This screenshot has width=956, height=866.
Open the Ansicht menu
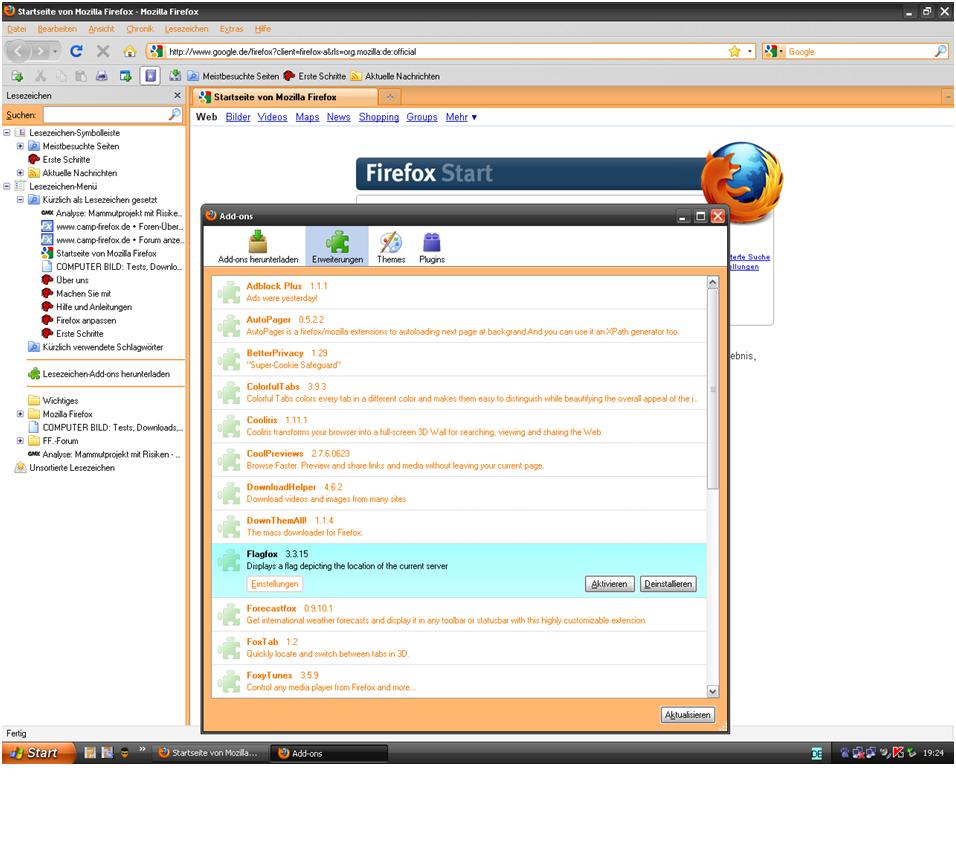pyautogui.click(x=101, y=29)
